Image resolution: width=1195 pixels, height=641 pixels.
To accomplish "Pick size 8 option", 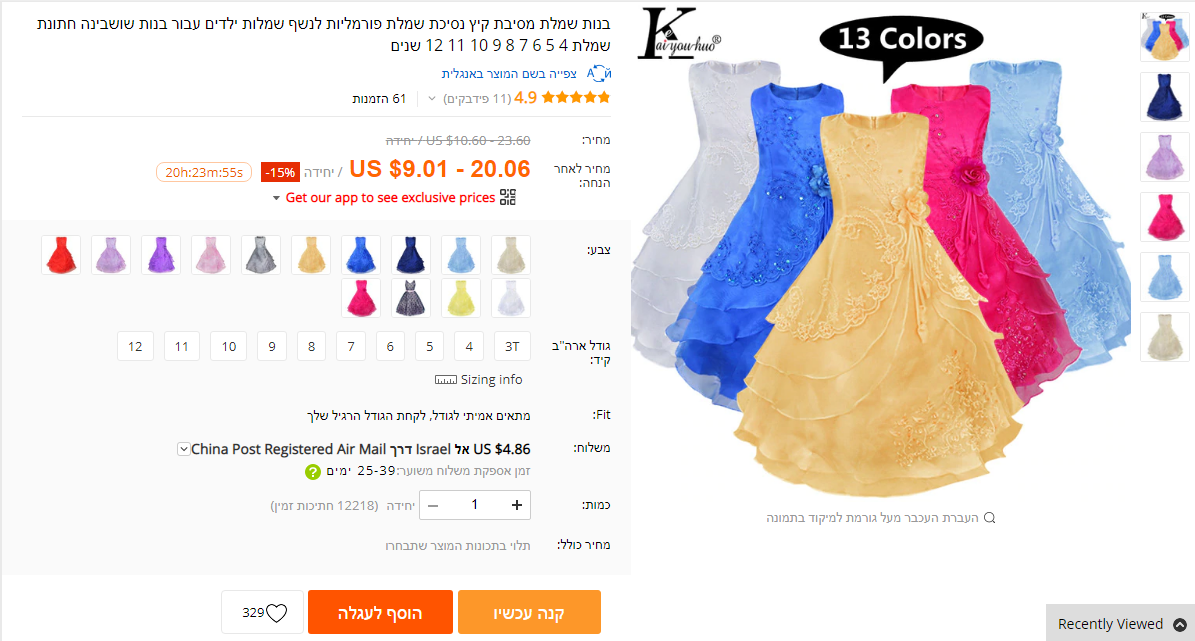I will 311,346.
